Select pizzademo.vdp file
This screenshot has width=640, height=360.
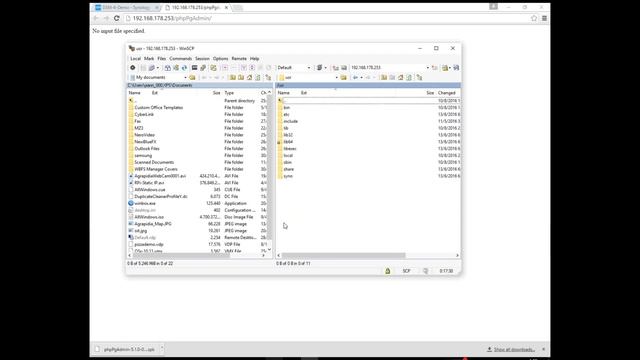pos(149,244)
